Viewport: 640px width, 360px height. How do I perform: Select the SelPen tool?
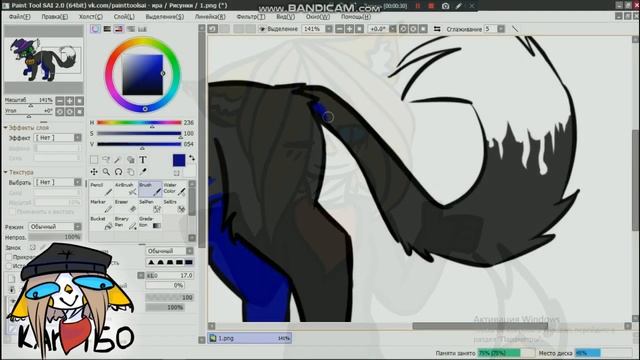pyautogui.click(x=150, y=206)
